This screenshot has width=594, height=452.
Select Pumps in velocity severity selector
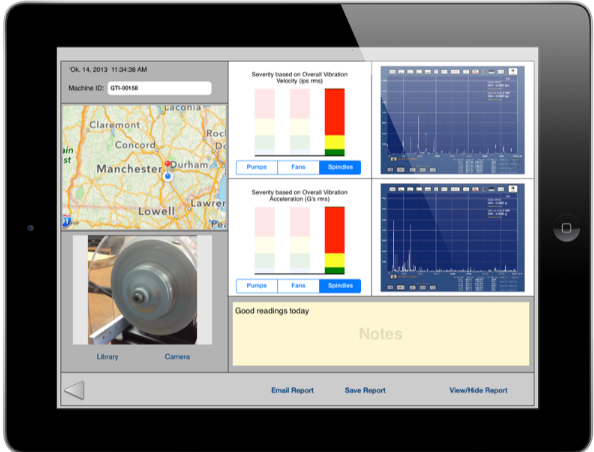257,167
